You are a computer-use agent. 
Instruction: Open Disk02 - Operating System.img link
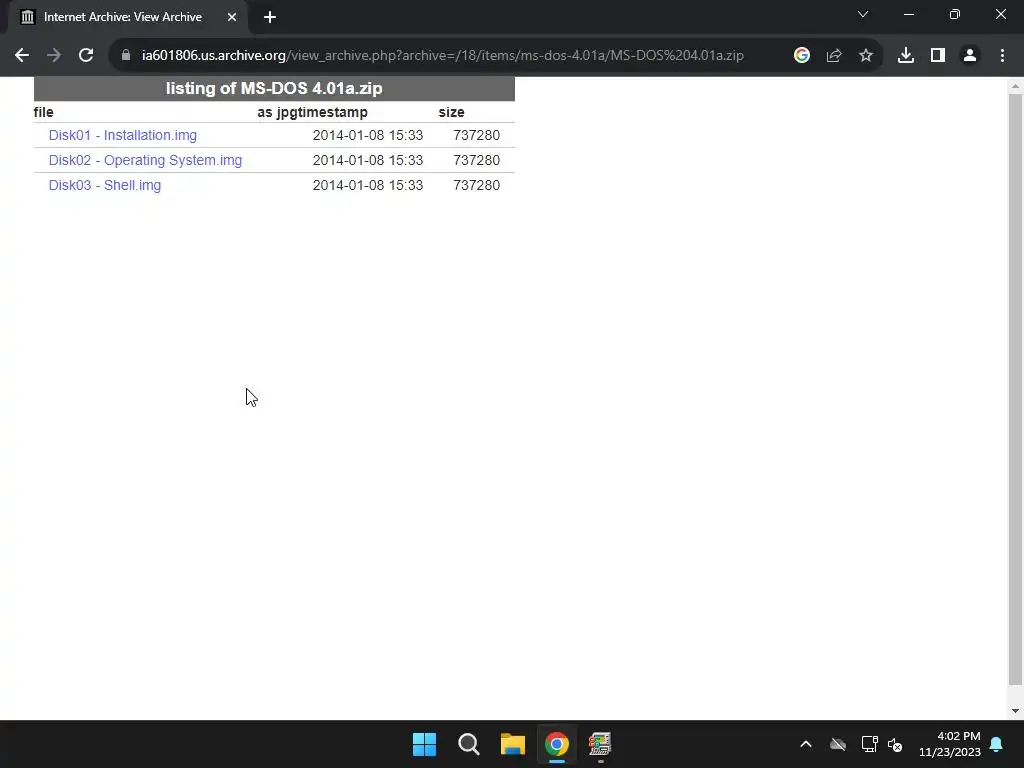[x=145, y=160]
